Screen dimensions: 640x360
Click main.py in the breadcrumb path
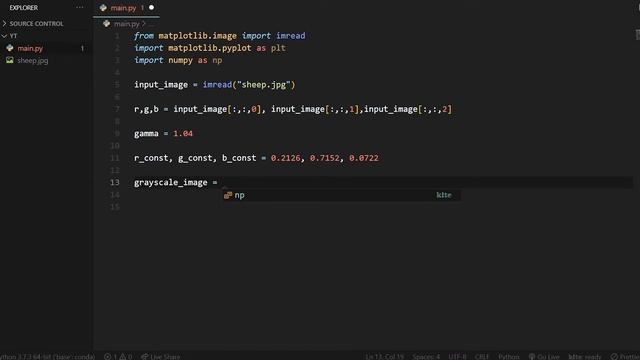point(127,24)
